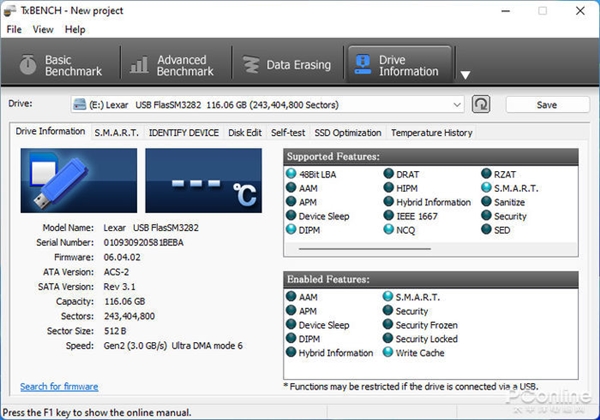The height and width of the screenshot is (420, 600).
Task: Click the refresh drive list icon
Action: pos(481,104)
